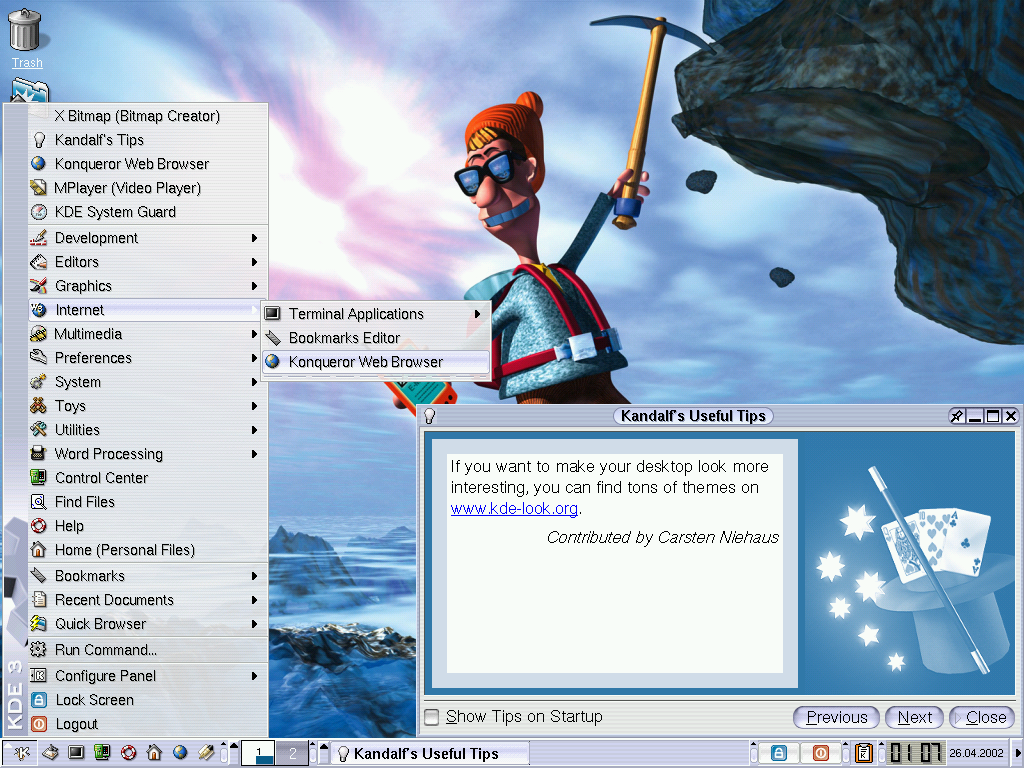The height and width of the screenshot is (768, 1024).
Task: Expand the Toys submenu
Action: coord(148,406)
